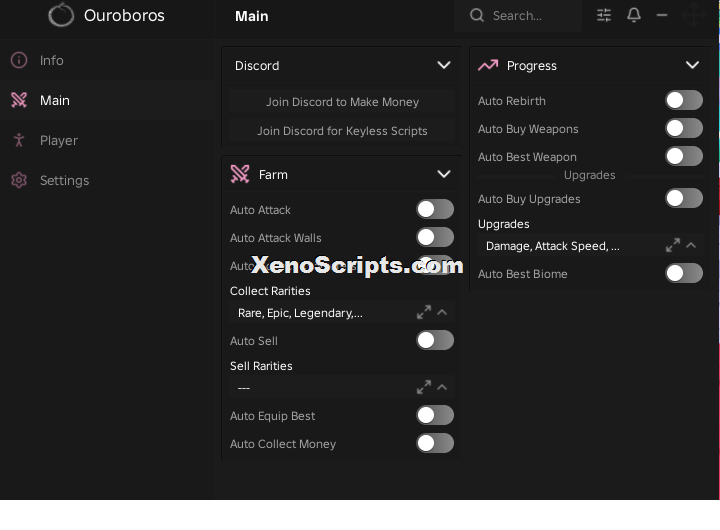
Task: Open the Settings tab
Action: [107, 180]
